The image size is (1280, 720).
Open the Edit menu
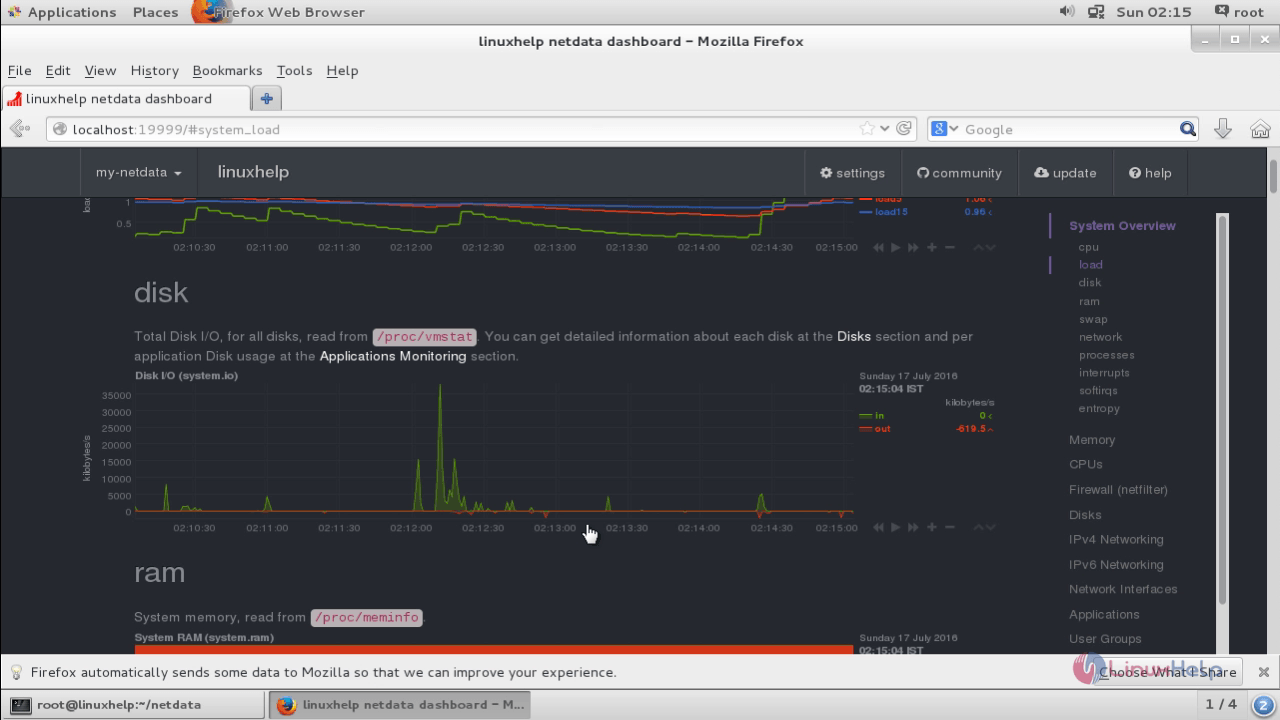(58, 71)
